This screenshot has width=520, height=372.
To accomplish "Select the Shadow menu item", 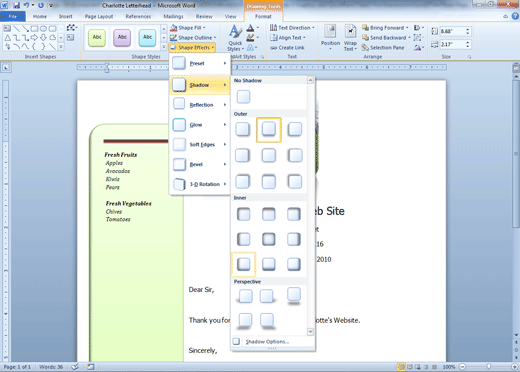I will coord(199,85).
